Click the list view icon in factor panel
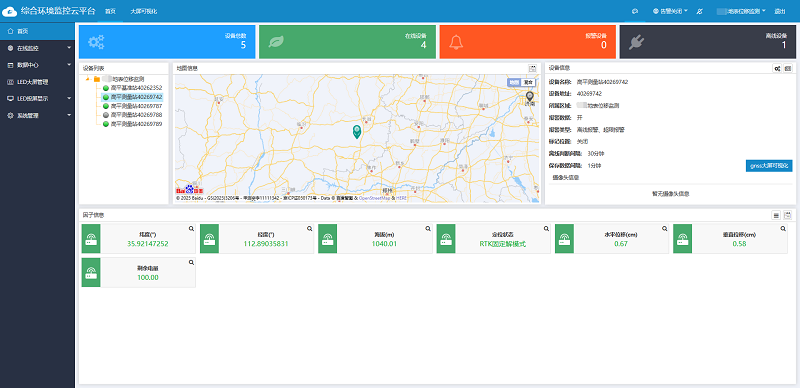Screen dimensions: 800x388 (776, 215)
